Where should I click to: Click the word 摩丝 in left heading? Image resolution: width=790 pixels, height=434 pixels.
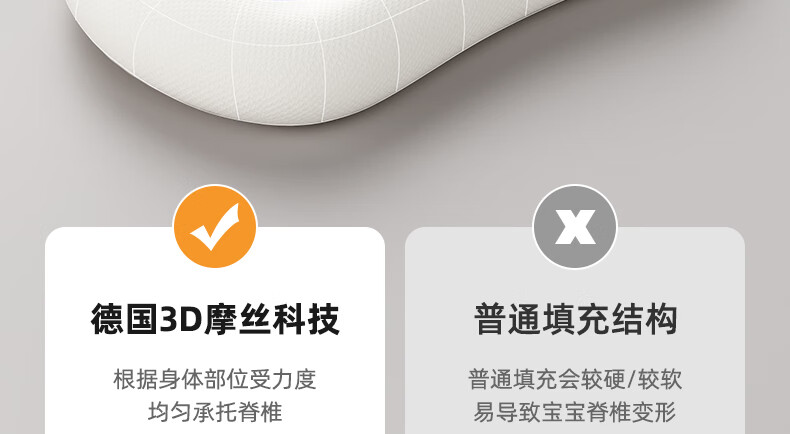pos(237,319)
